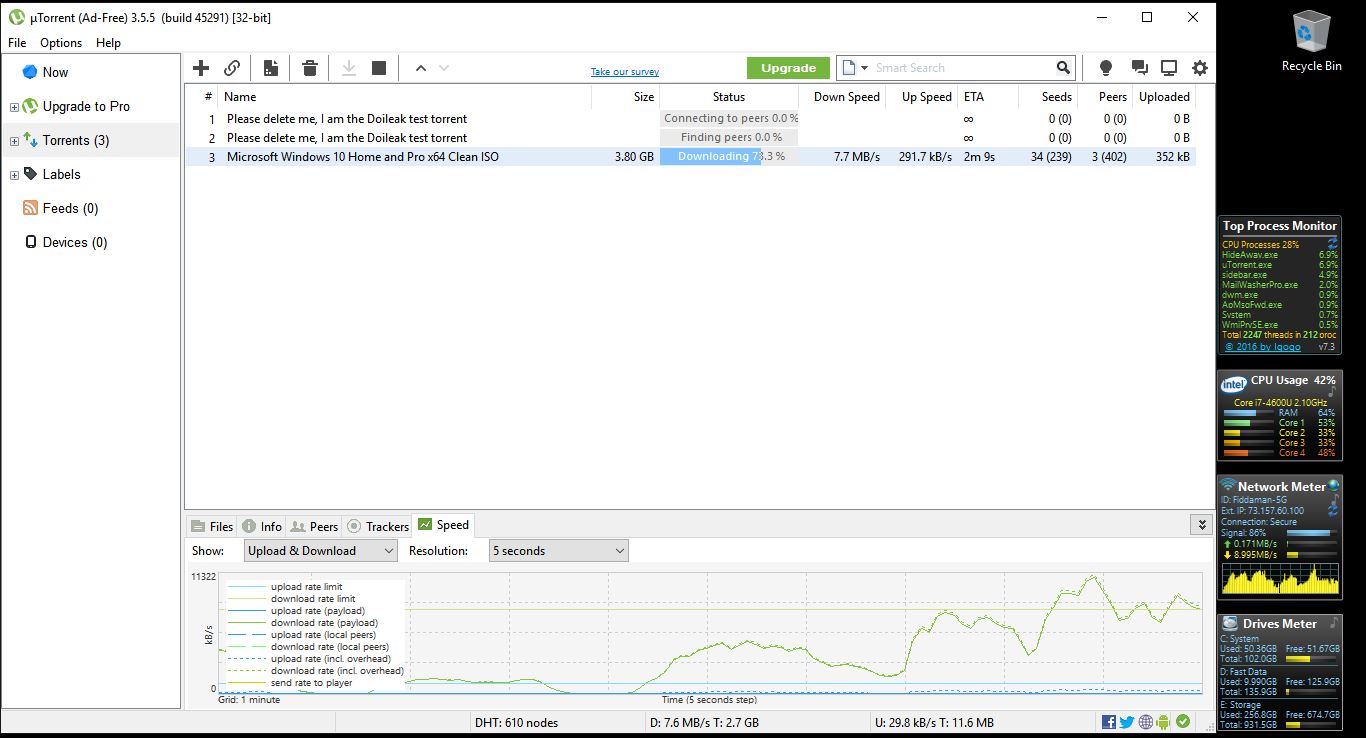The height and width of the screenshot is (738, 1366).
Task: Switch to the Trackers tab
Action: [377, 526]
